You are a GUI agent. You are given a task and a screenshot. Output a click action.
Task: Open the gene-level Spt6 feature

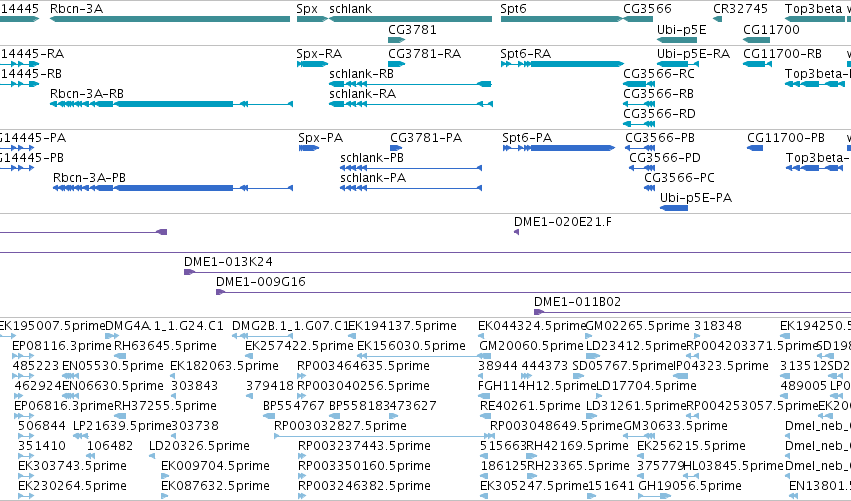[x=561, y=19]
